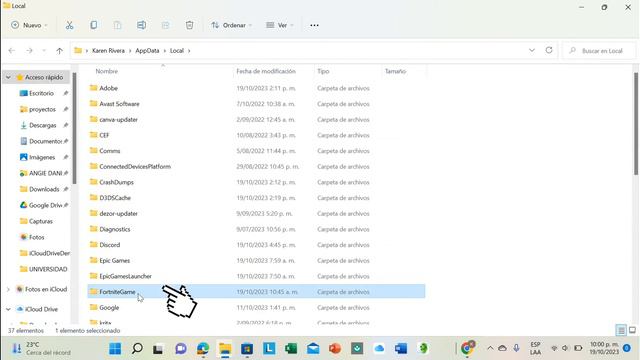Select Imágenes in quick access
640x360 pixels.
point(42,157)
